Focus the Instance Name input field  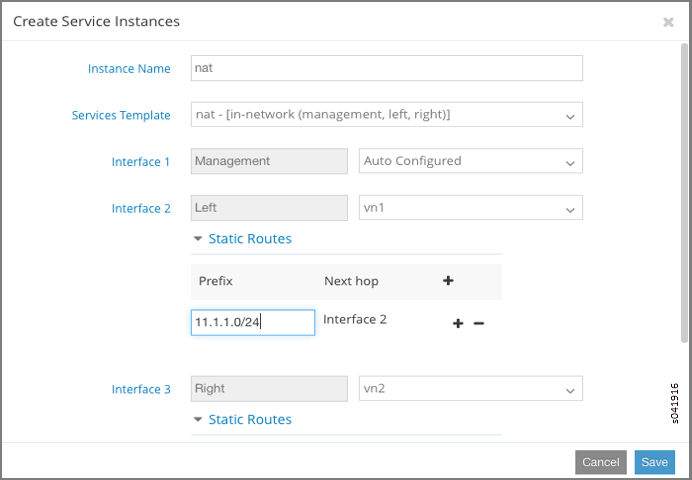click(386, 68)
